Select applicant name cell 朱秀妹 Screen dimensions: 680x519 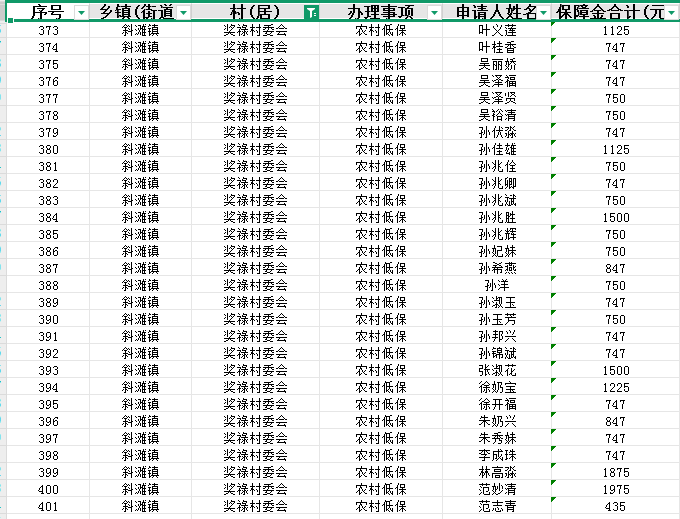pos(497,438)
